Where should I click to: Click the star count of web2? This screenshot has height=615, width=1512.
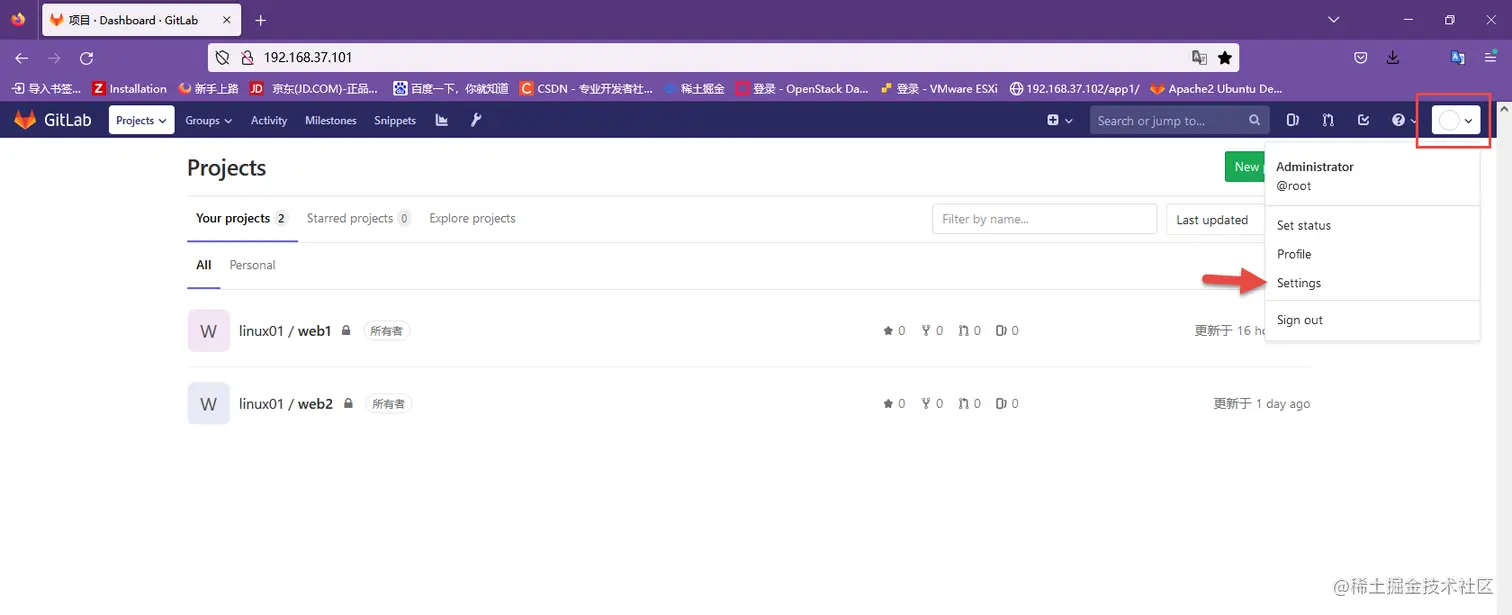click(894, 404)
